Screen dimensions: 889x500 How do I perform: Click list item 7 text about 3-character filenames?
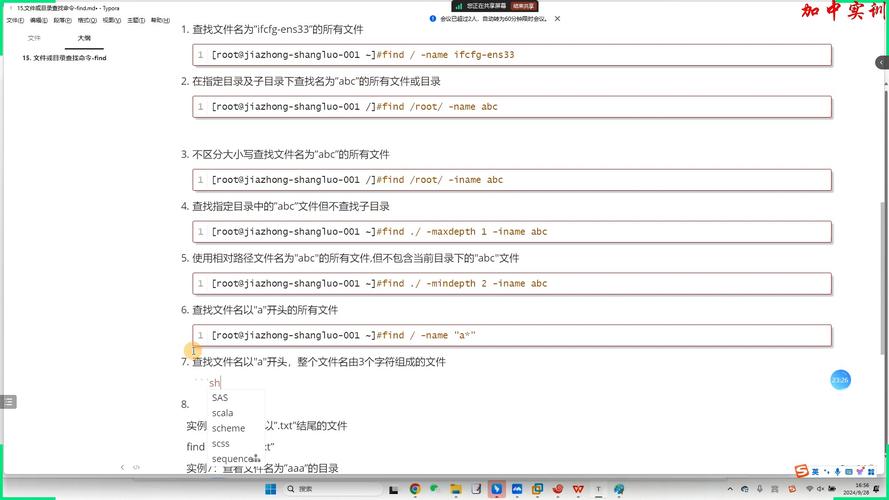tap(319, 362)
